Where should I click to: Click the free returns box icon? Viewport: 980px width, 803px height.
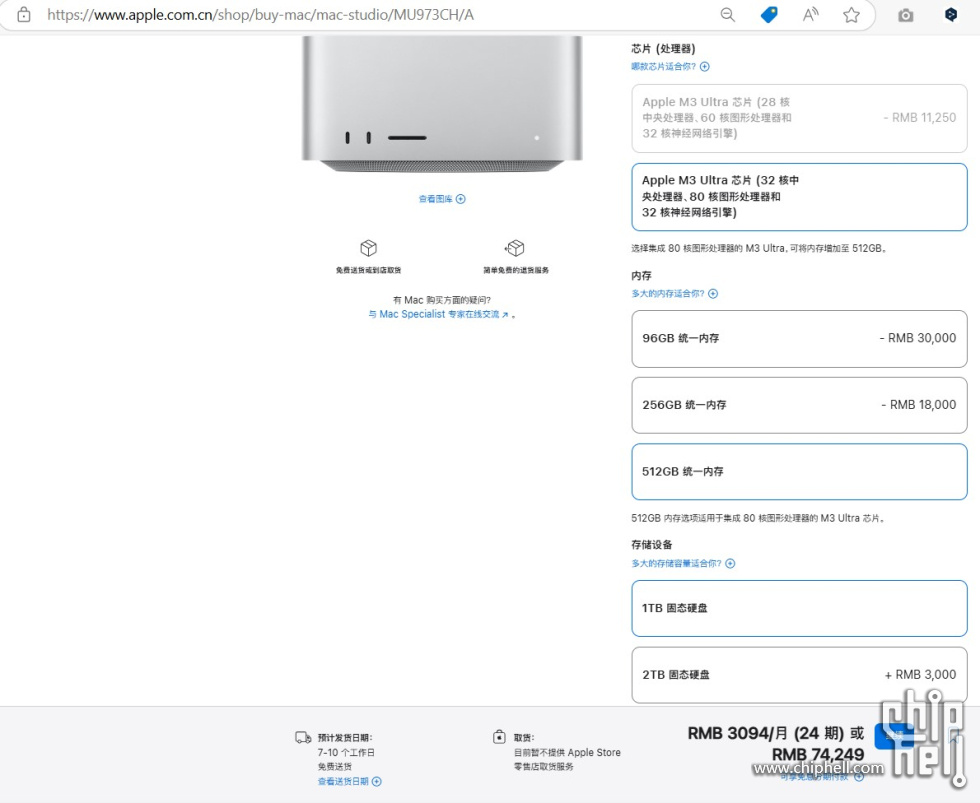515,248
